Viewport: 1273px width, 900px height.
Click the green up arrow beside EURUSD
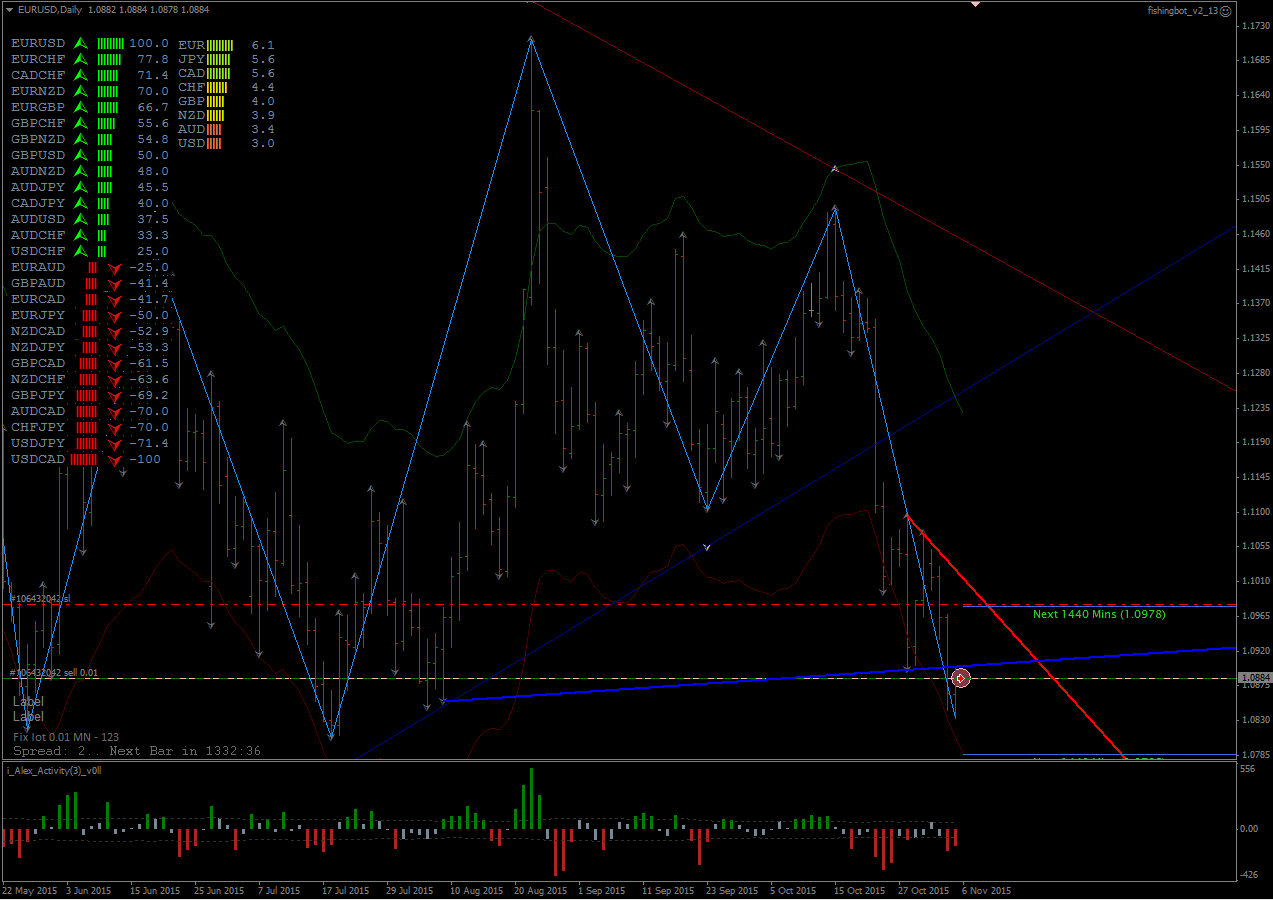pyautogui.click(x=82, y=44)
